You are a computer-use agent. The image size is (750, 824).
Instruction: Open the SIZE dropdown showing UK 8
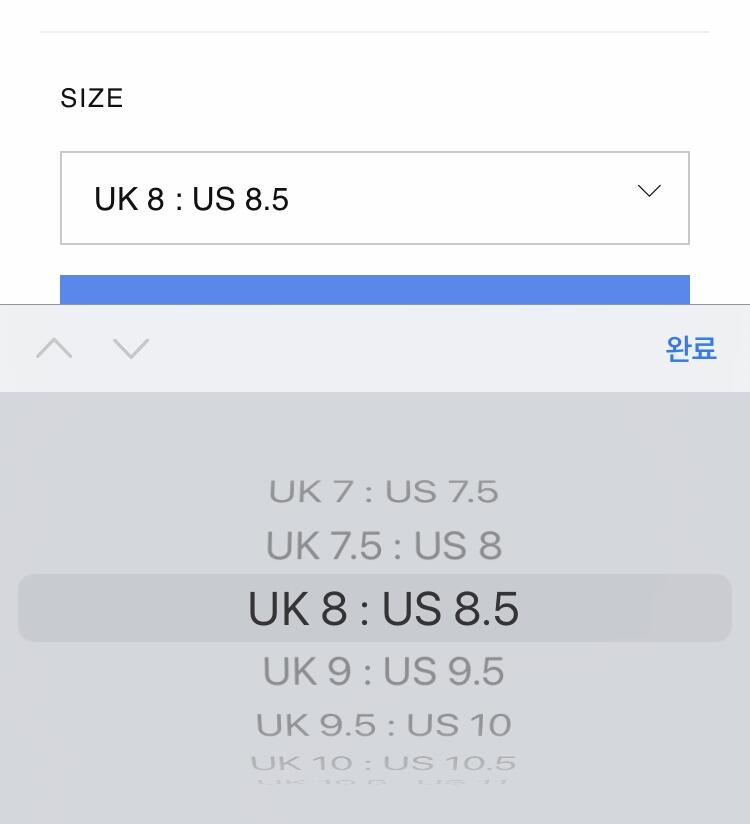374,198
